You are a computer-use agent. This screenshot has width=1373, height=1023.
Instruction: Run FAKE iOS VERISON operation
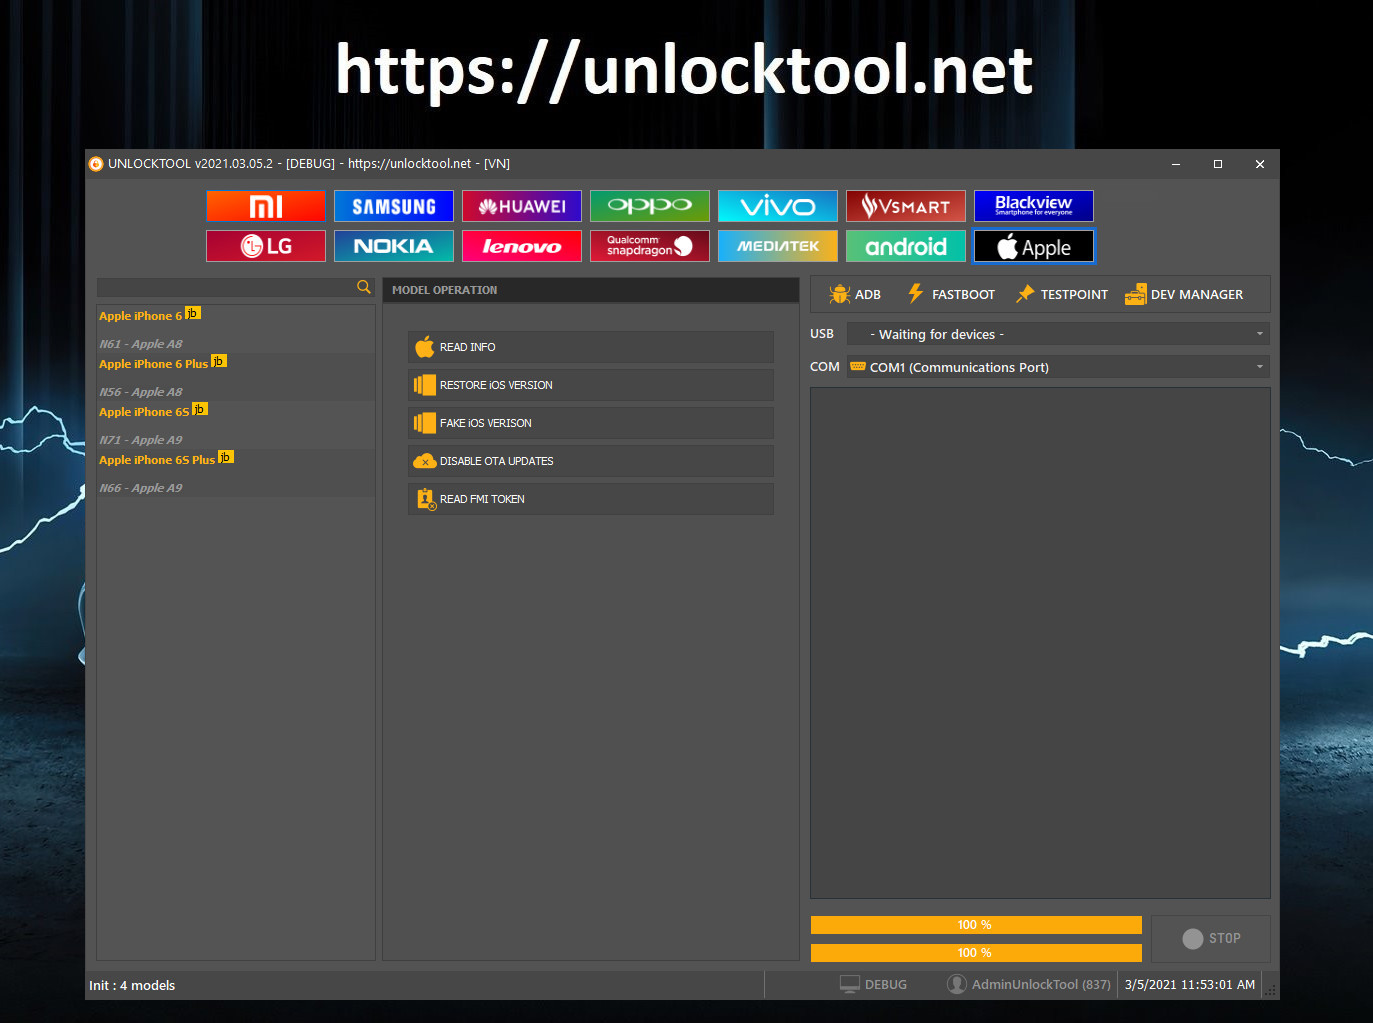click(591, 423)
